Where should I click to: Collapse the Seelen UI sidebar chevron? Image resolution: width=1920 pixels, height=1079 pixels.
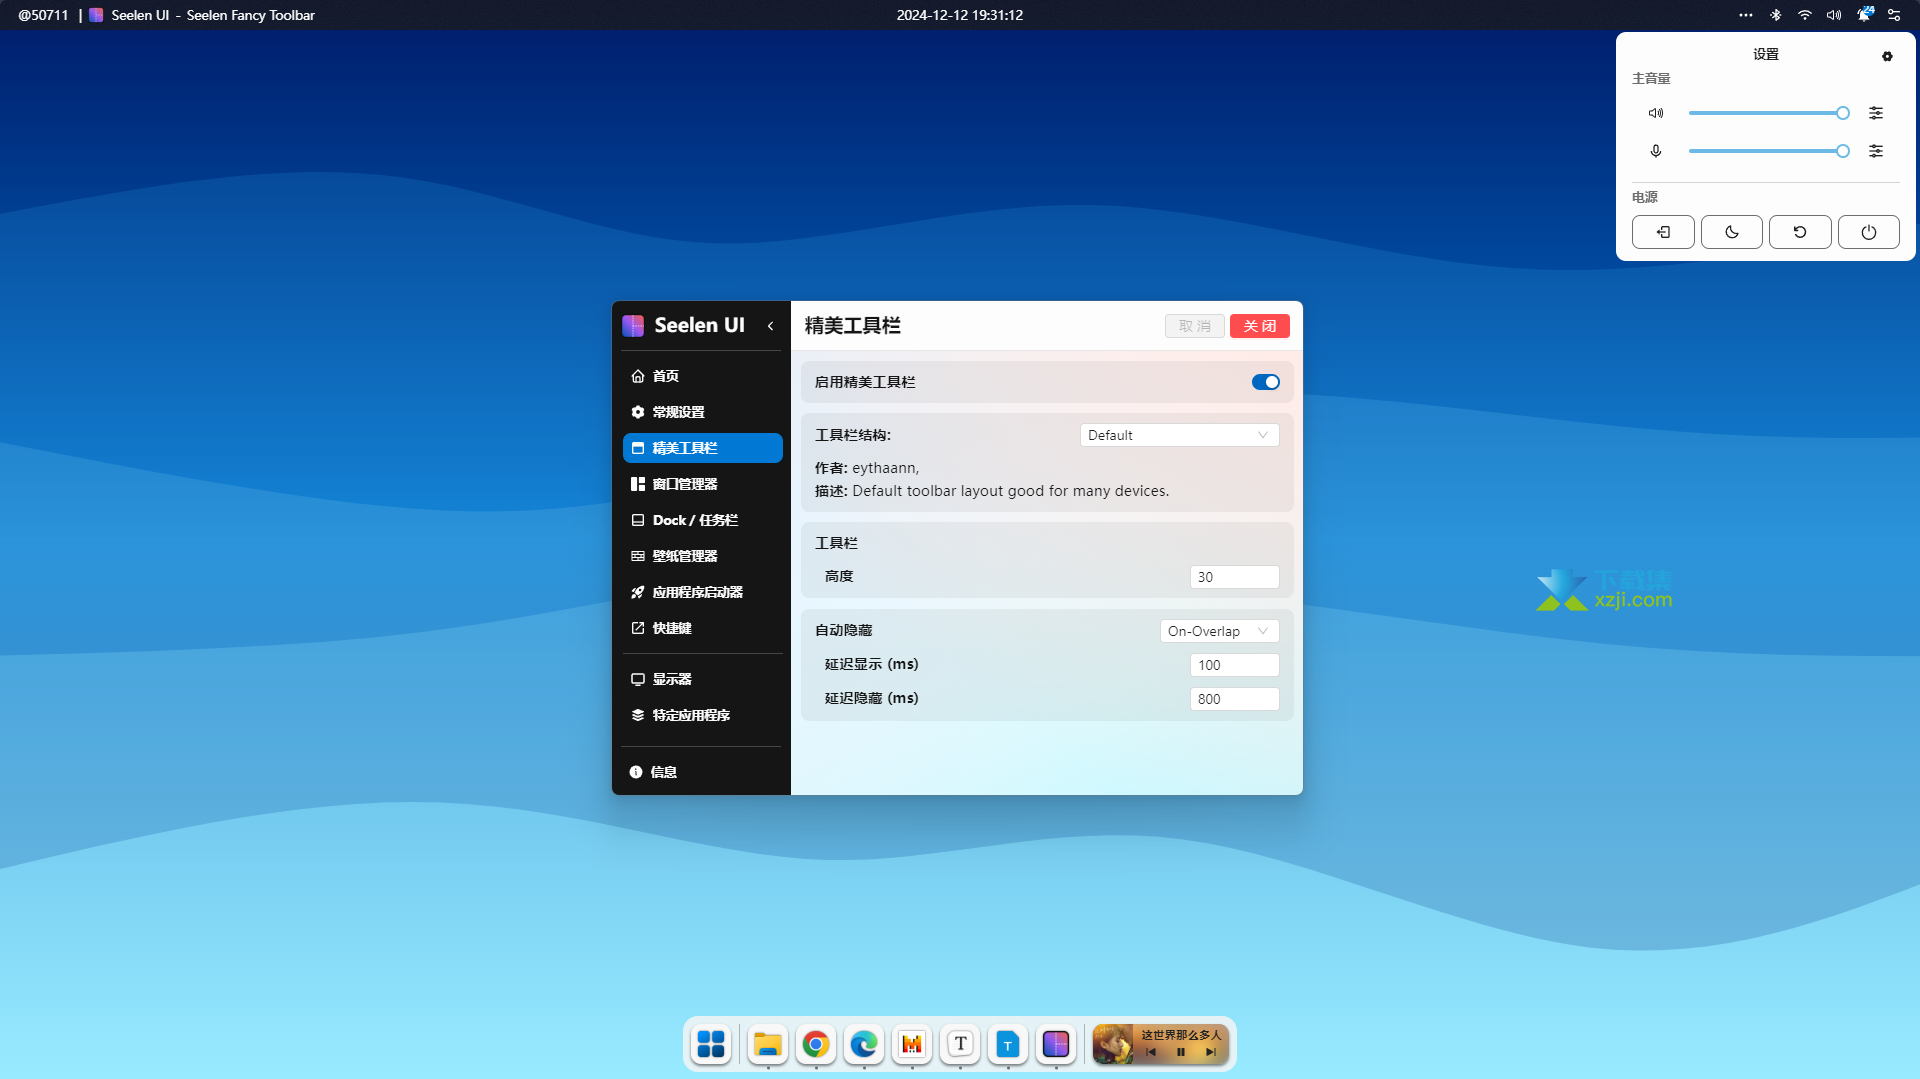pyautogui.click(x=770, y=326)
